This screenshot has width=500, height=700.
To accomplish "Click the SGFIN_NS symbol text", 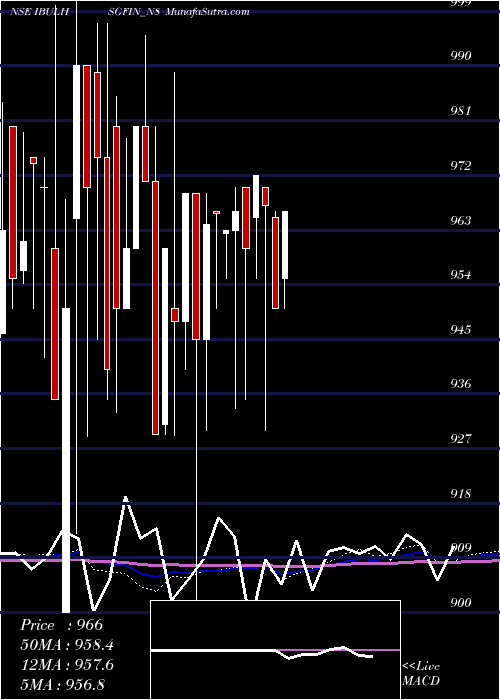I will [135, 12].
